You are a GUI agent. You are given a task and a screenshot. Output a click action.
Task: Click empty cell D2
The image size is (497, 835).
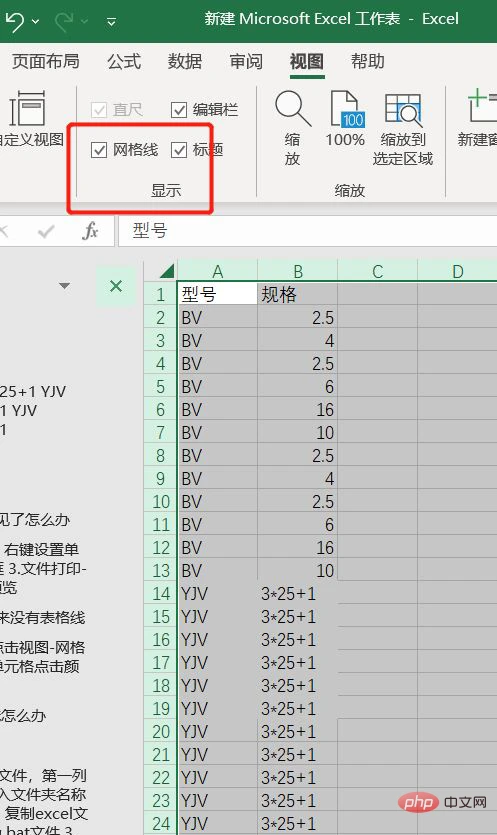(458, 317)
